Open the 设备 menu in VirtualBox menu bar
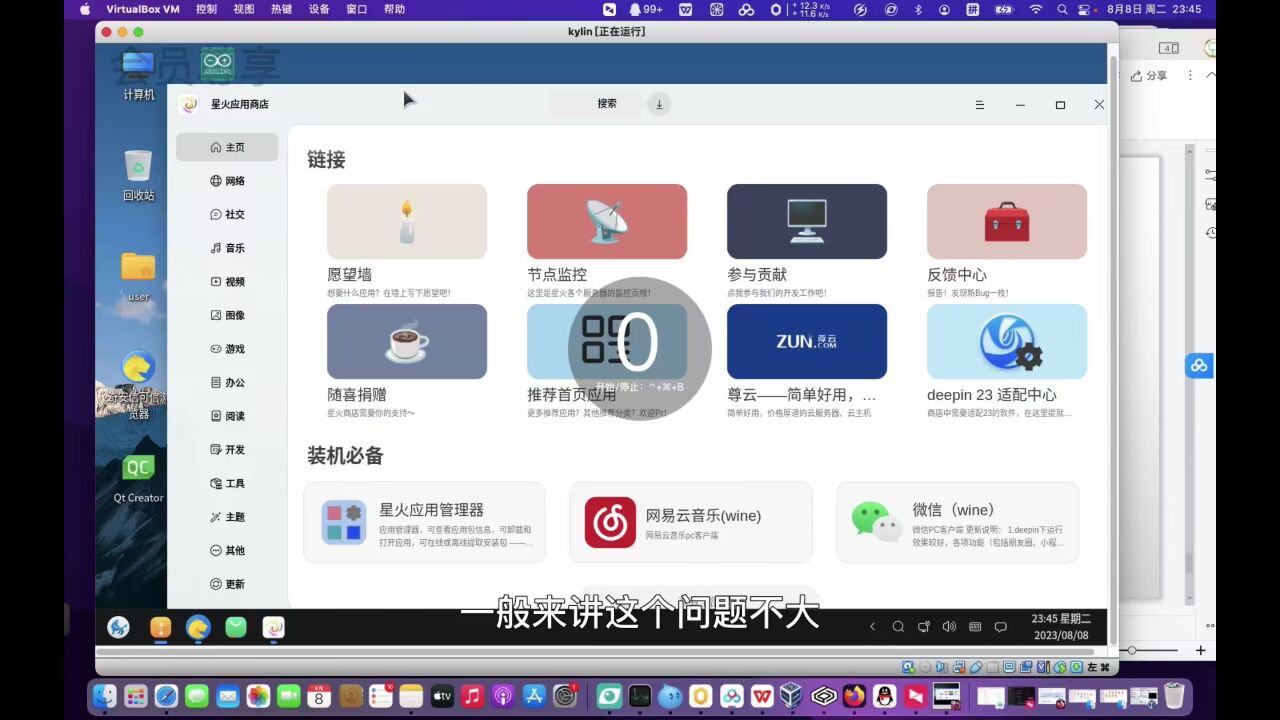 [x=319, y=9]
